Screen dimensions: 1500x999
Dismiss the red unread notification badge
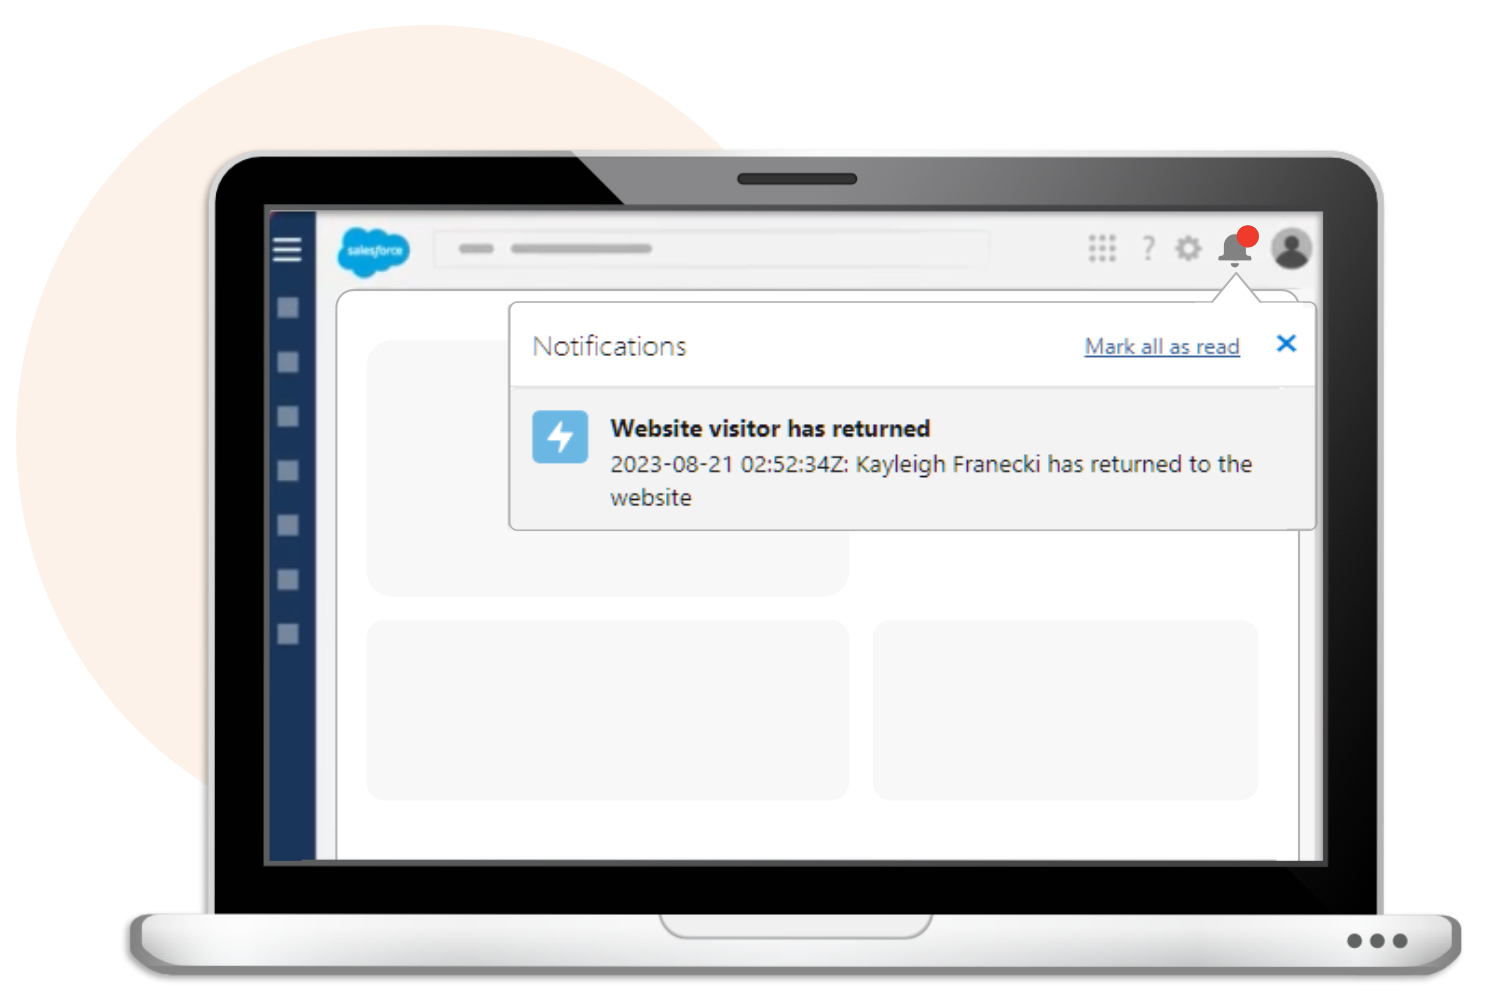(1247, 236)
